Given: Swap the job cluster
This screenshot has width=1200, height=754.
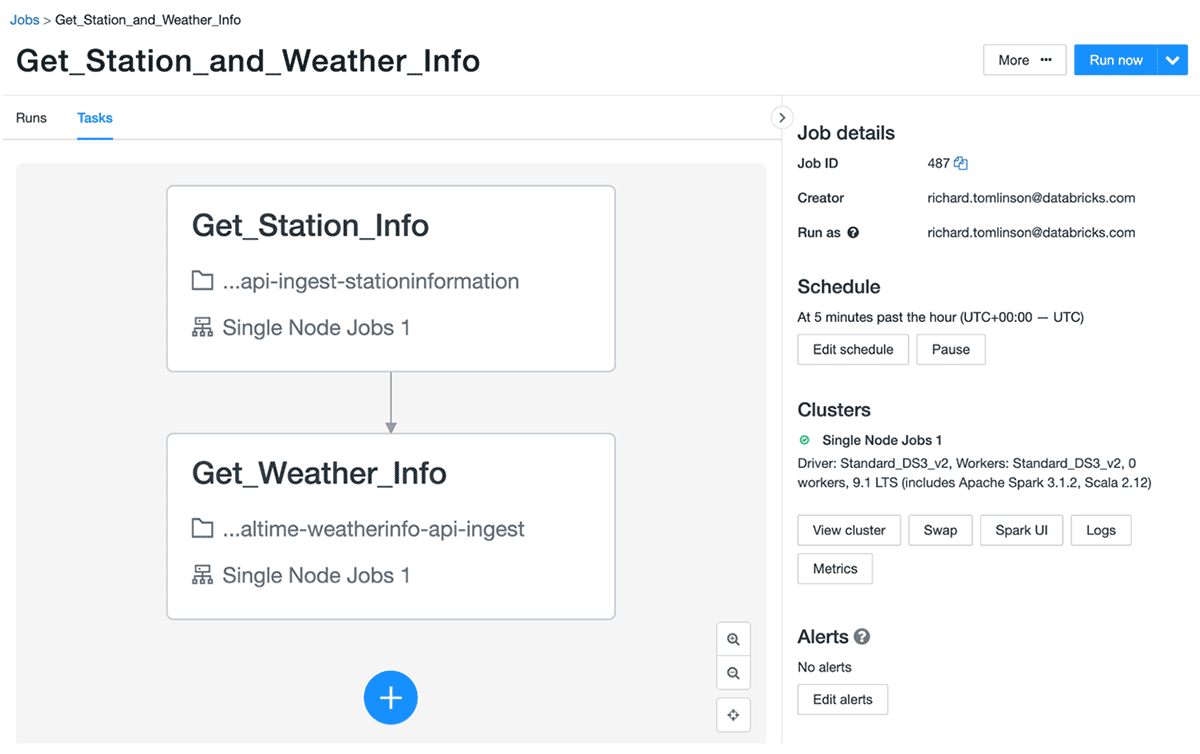Looking at the screenshot, I should point(940,530).
